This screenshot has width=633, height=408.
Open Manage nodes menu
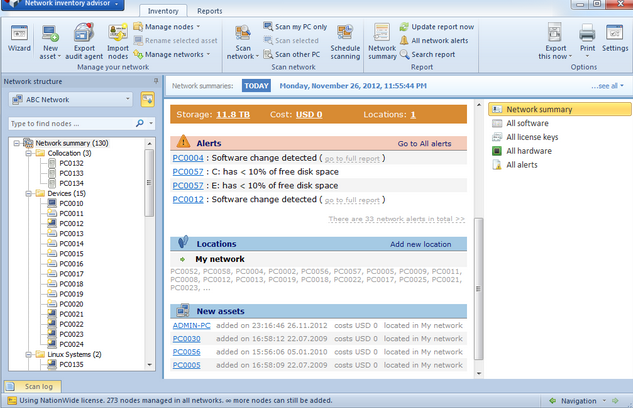click(x=167, y=27)
